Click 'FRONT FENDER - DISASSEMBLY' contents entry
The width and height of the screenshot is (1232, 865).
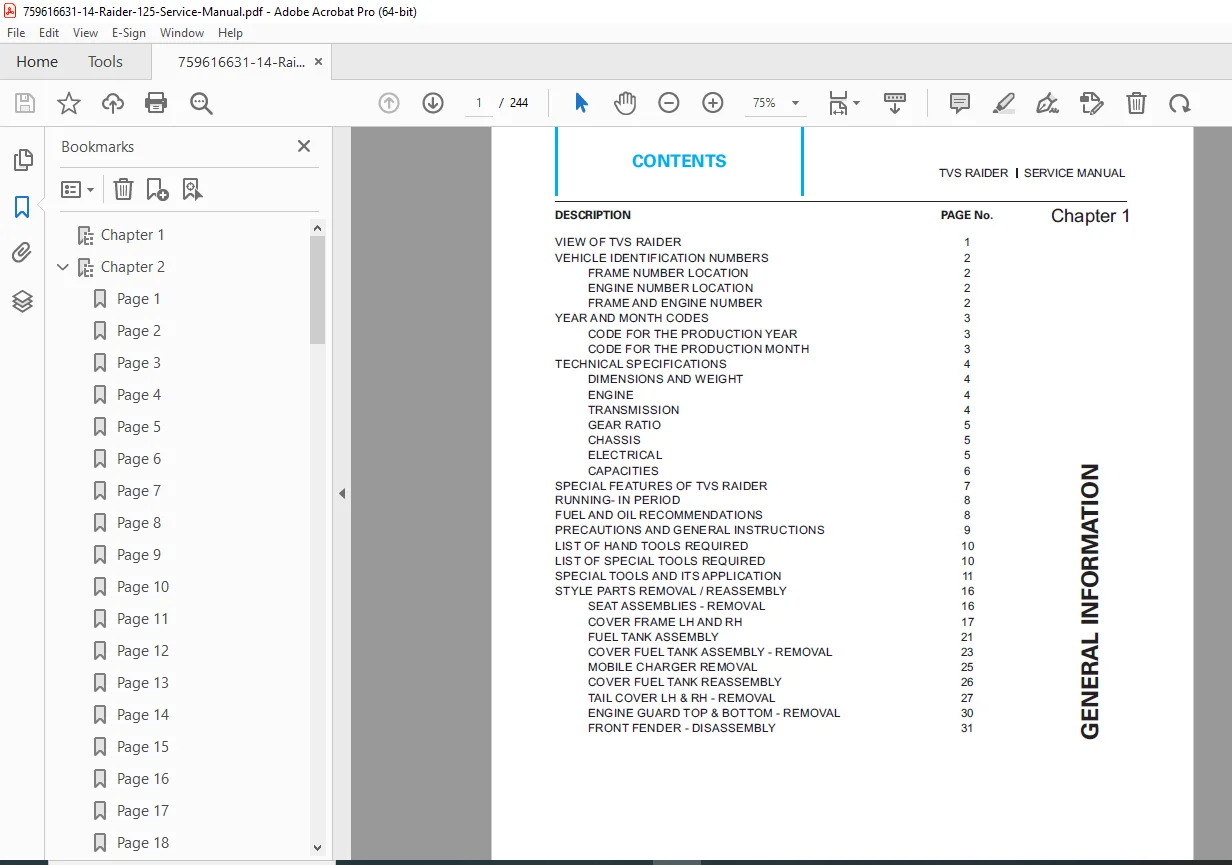coord(682,728)
